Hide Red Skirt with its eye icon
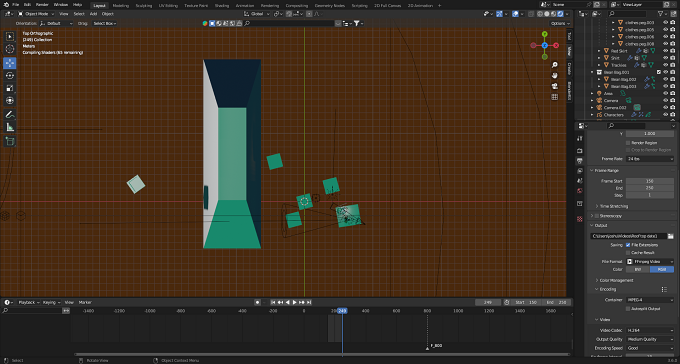This screenshot has height=364, width=680. pos(666,51)
